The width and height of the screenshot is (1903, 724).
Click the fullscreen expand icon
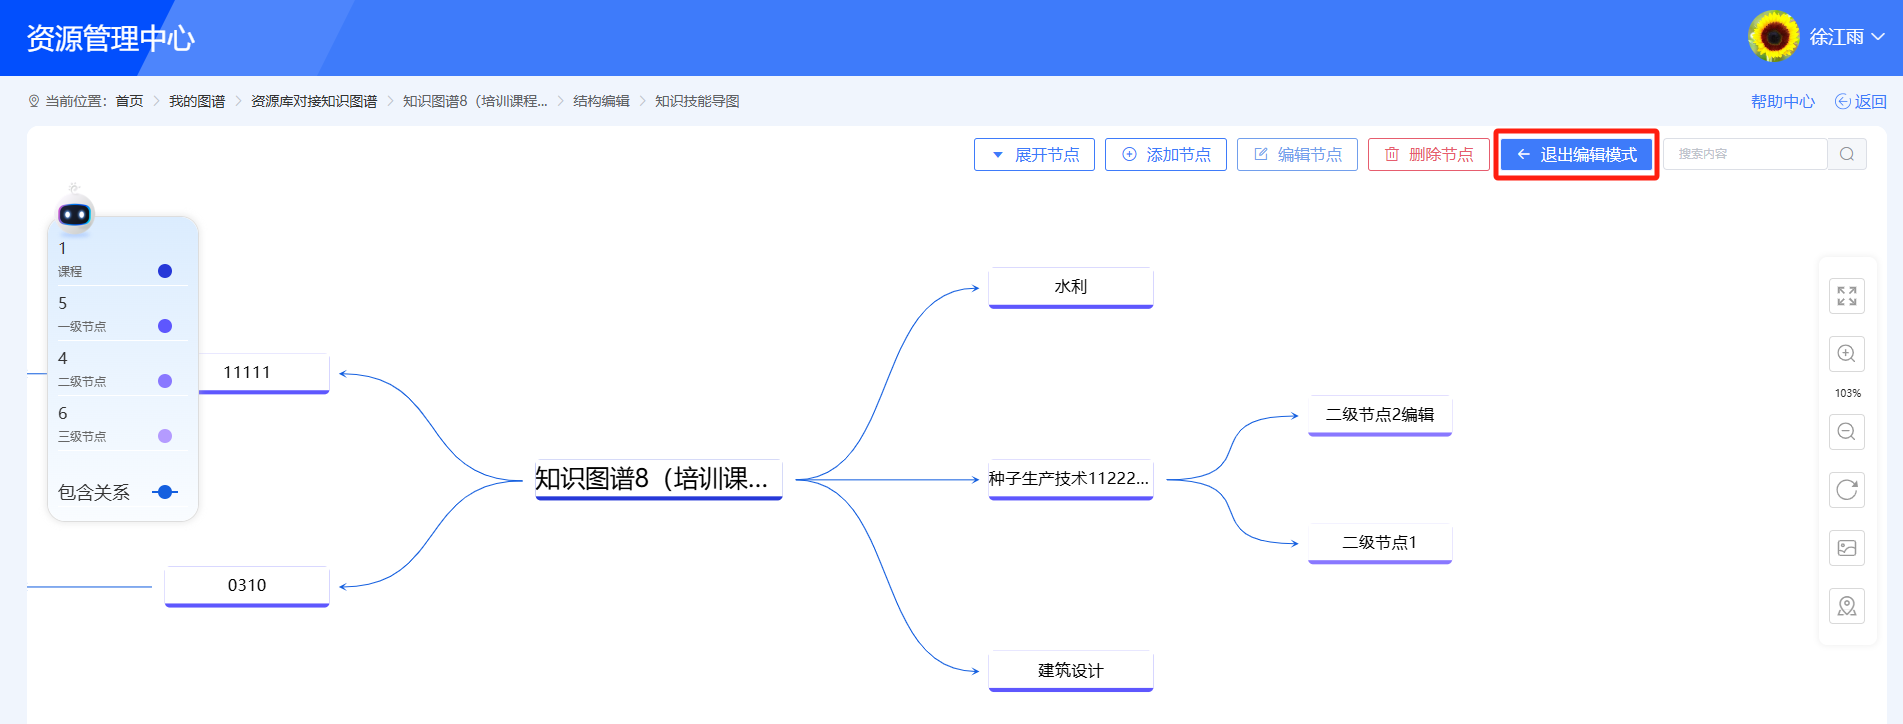coord(1846,296)
